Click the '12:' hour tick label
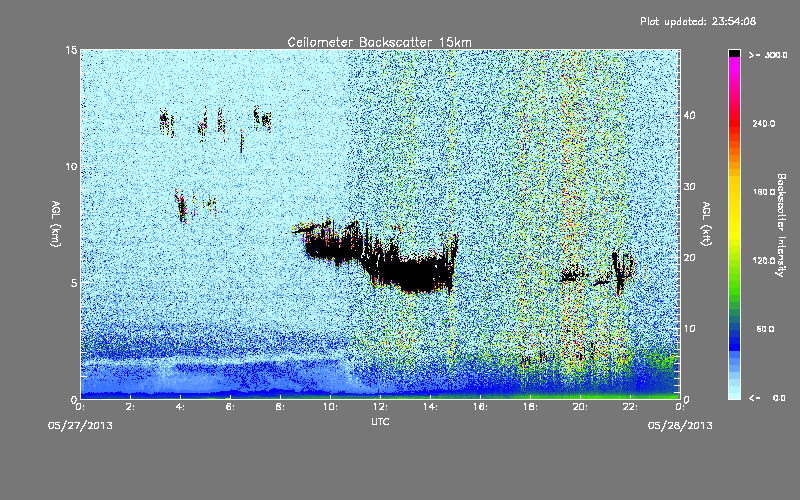Image resolution: width=800 pixels, height=500 pixels. pos(380,407)
